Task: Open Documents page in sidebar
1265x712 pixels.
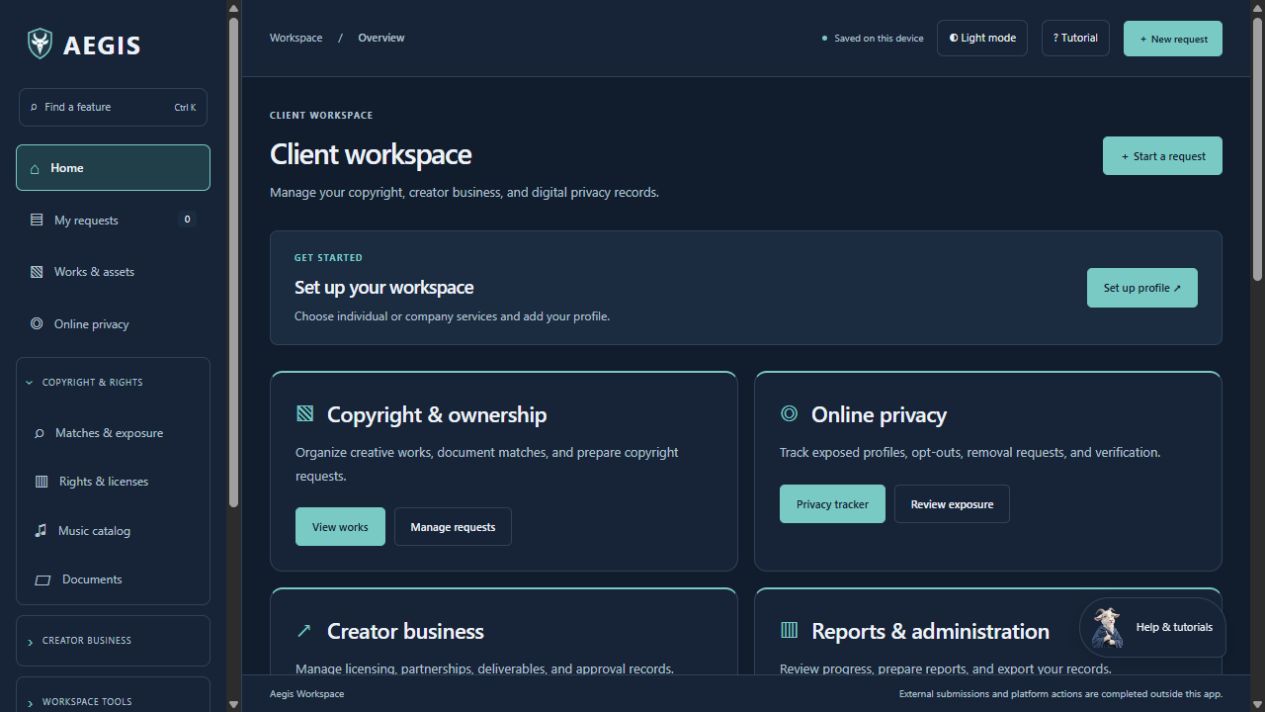Action: 113,580
